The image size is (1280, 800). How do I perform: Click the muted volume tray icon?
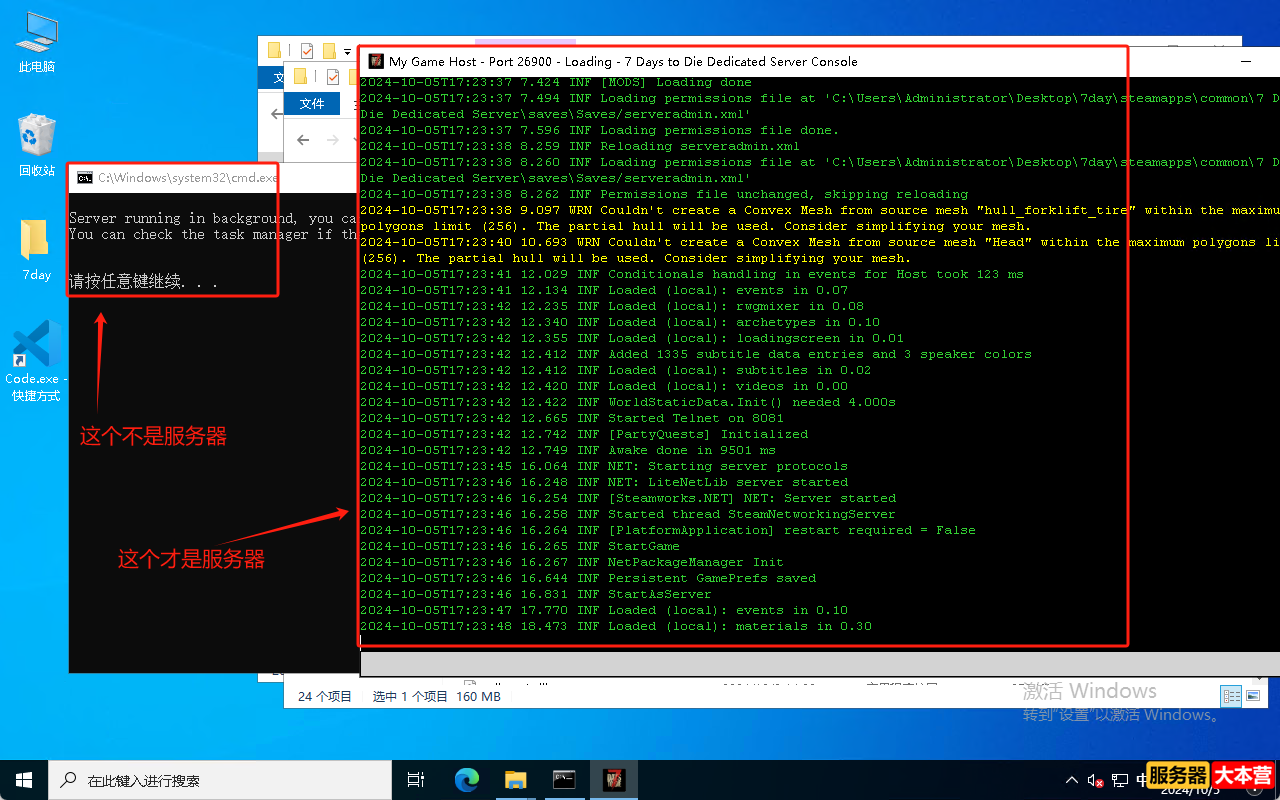[x=1095, y=780]
